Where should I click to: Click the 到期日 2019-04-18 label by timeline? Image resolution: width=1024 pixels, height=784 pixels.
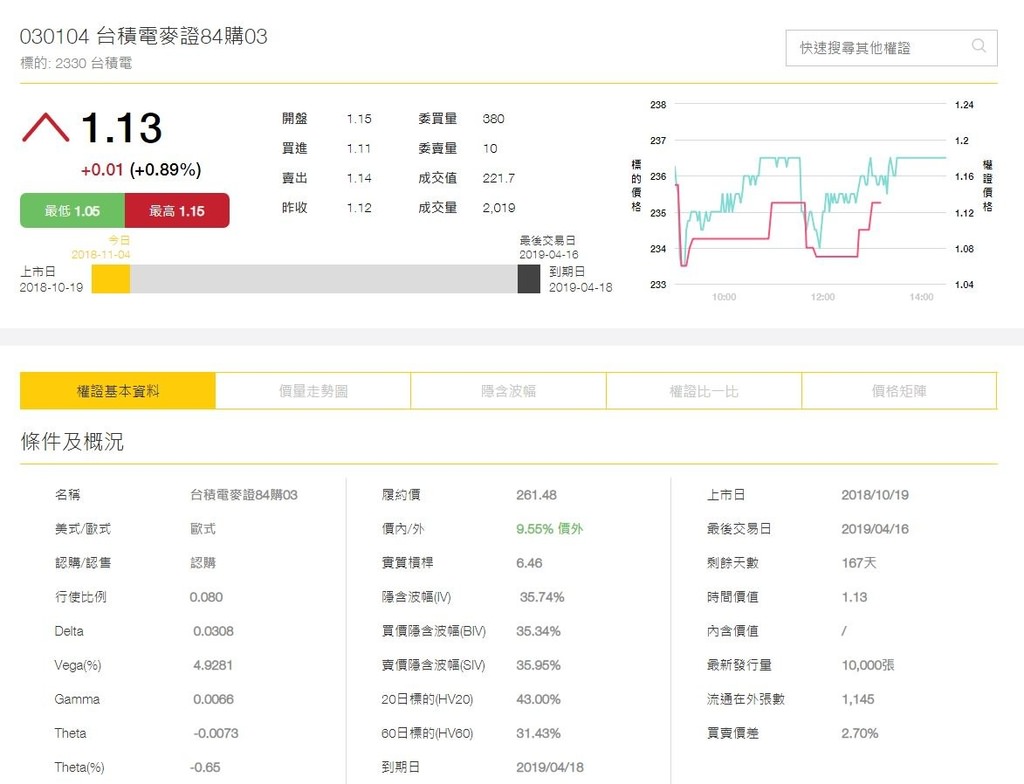[580, 279]
